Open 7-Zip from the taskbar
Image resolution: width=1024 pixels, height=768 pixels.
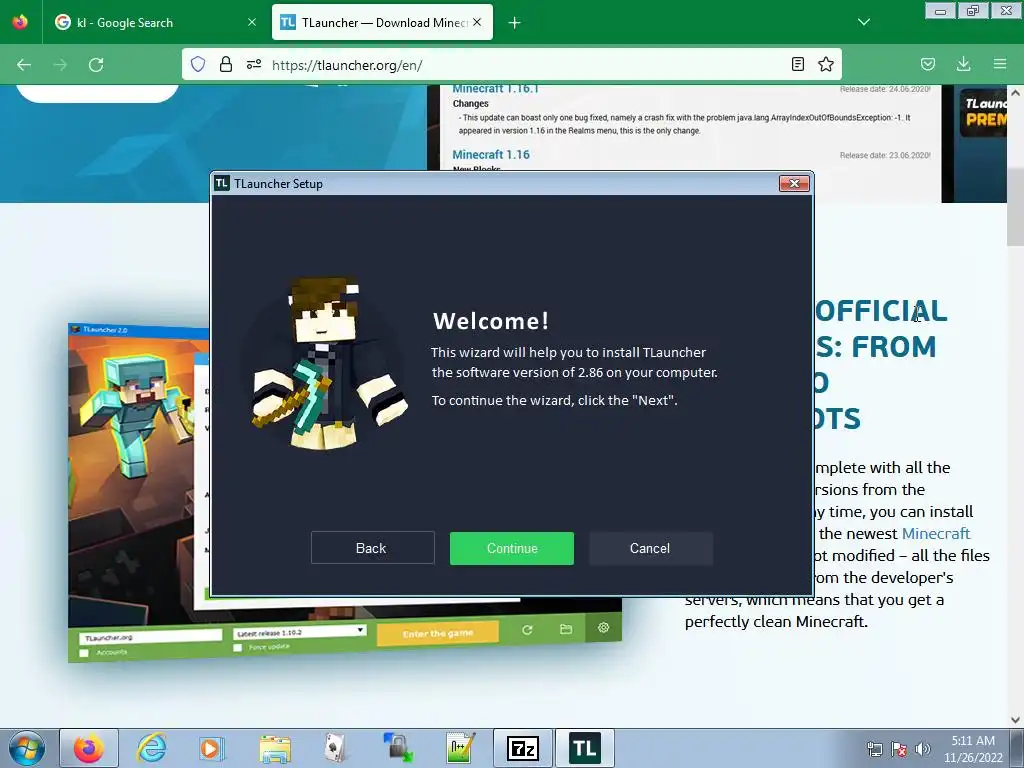click(x=522, y=748)
